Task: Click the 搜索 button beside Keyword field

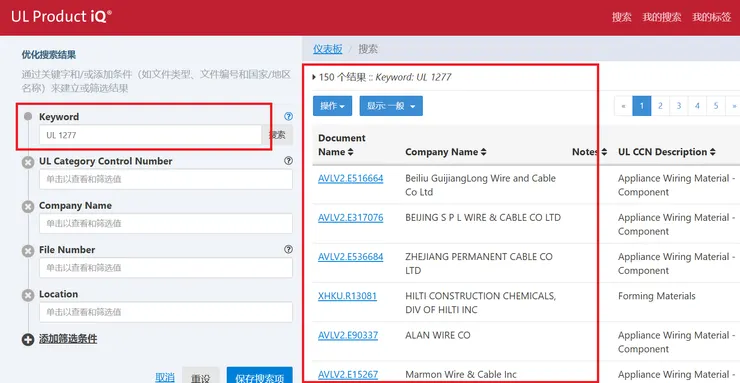Action: pos(278,135)
